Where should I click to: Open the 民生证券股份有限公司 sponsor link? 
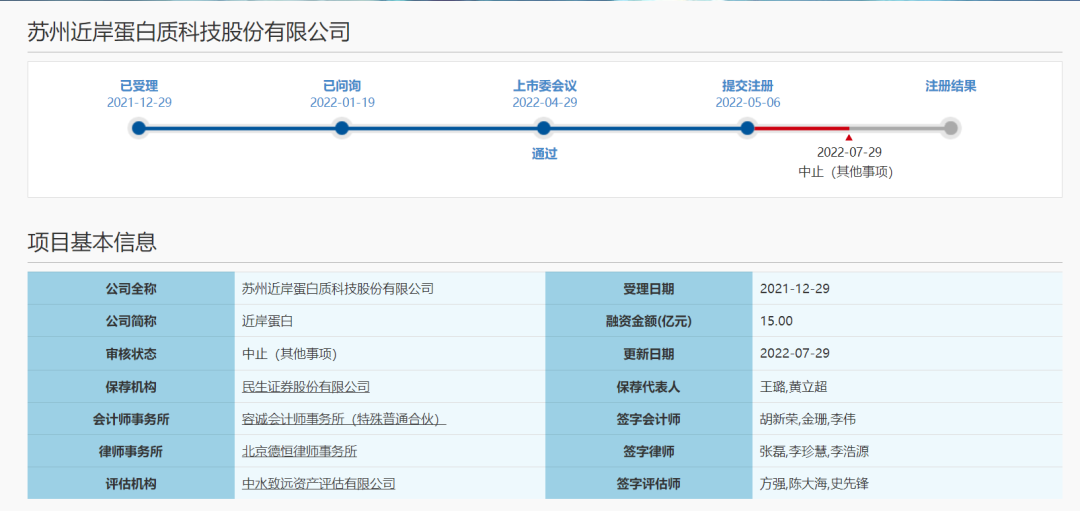click(x=306, y=387)
